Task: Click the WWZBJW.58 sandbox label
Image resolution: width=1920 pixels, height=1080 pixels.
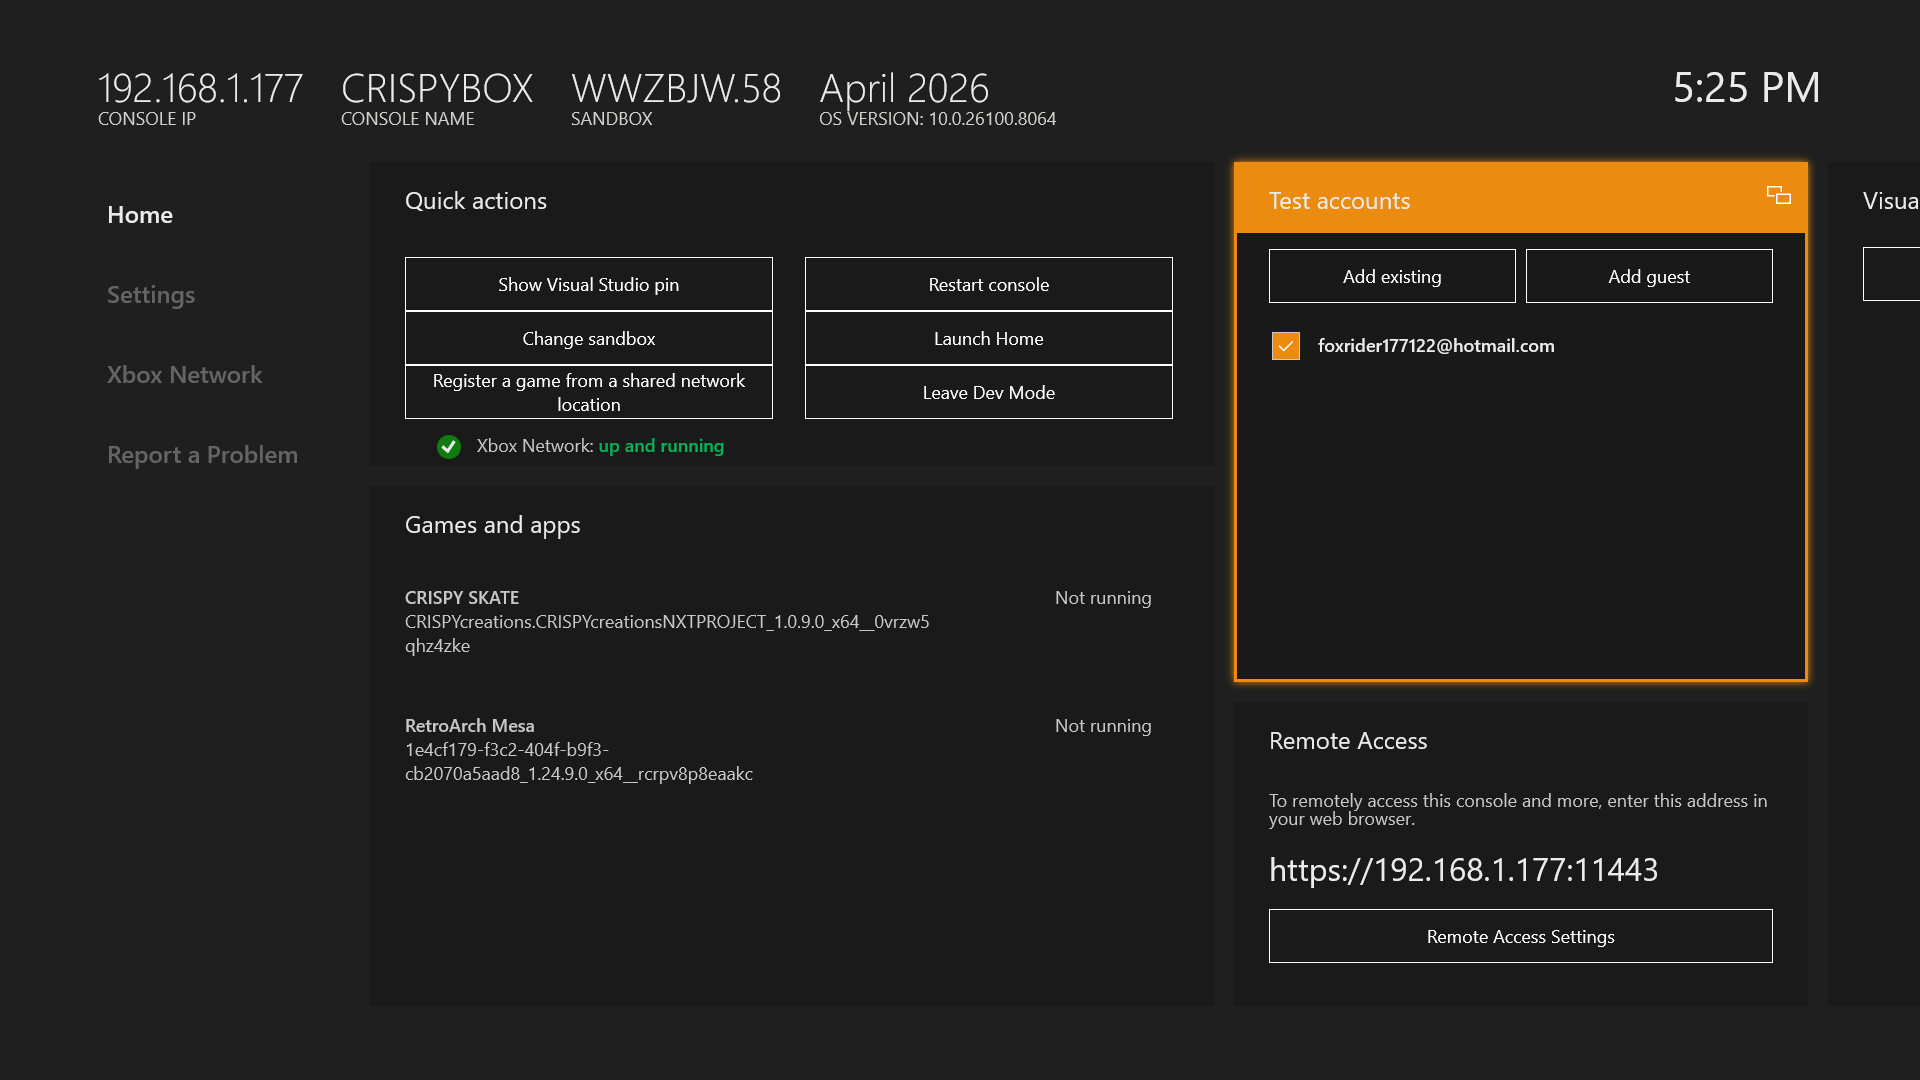Action: (x=676, y=88)
